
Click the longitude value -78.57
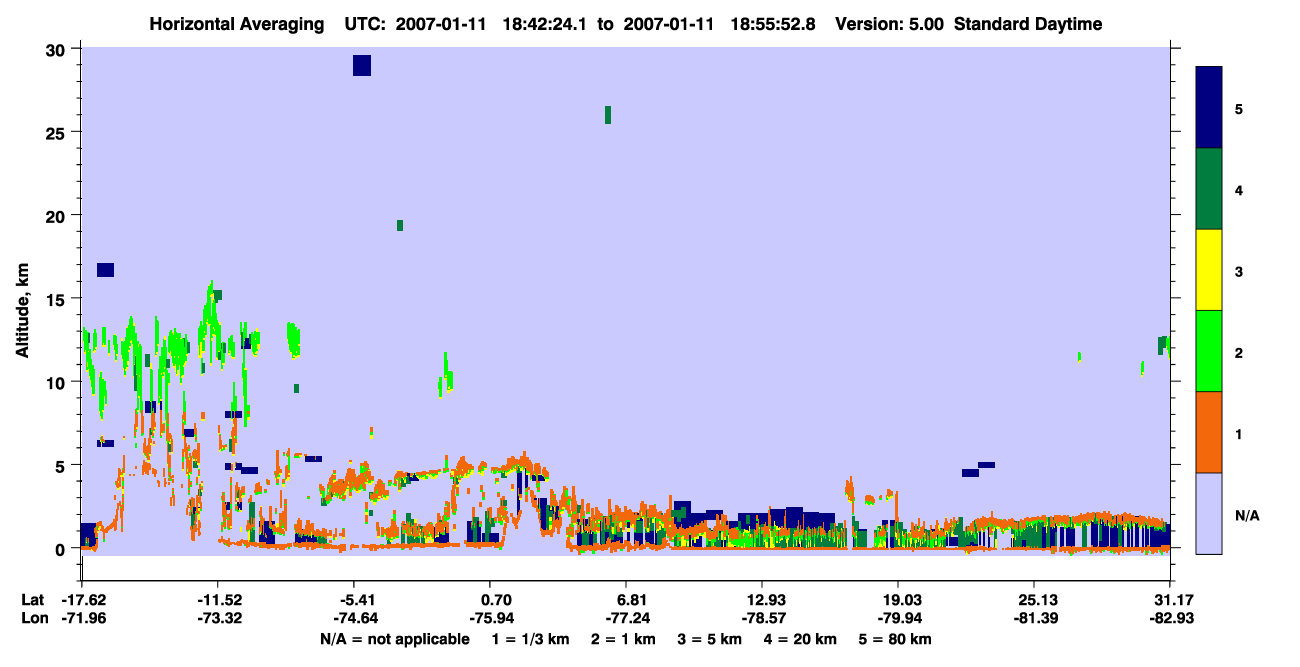764,619
